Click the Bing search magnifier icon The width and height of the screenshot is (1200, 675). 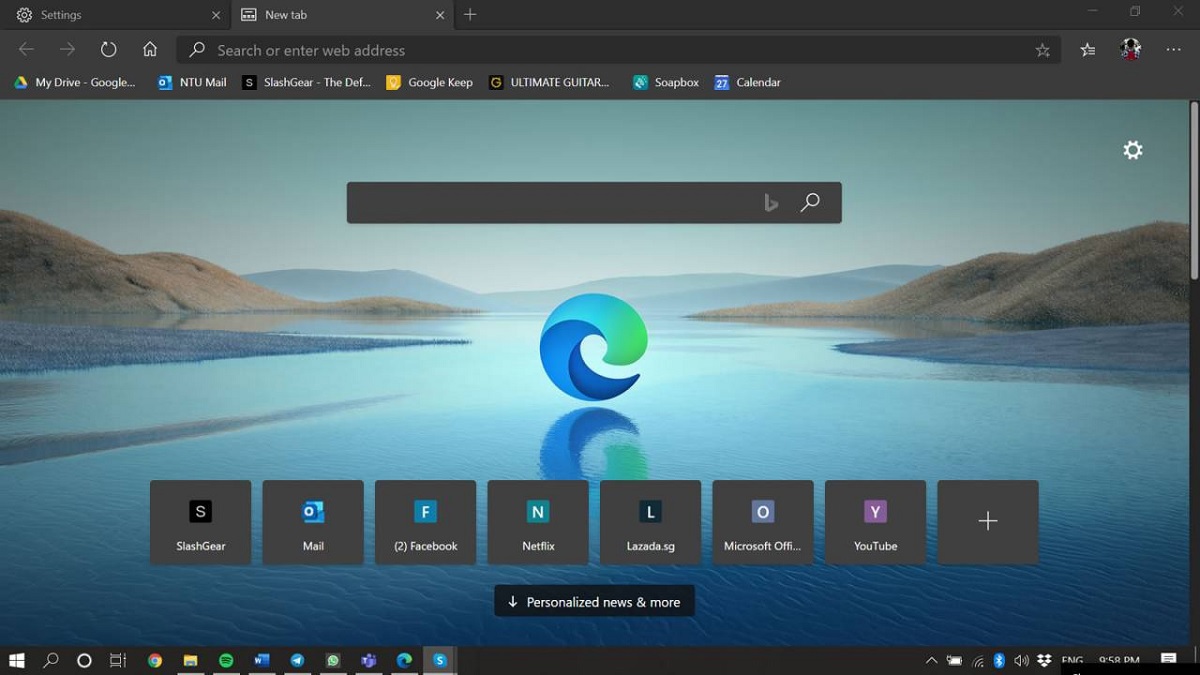pos(810,203)
